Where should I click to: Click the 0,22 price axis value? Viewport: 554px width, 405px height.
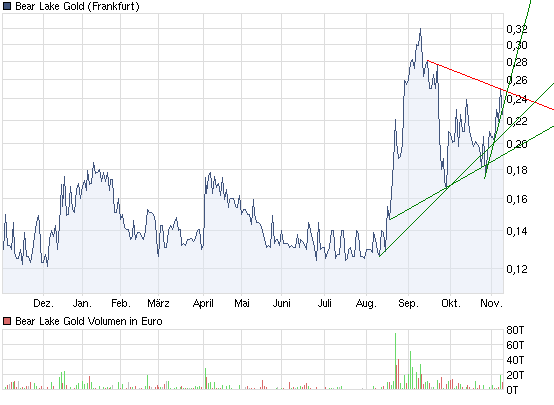coord(517,121)
